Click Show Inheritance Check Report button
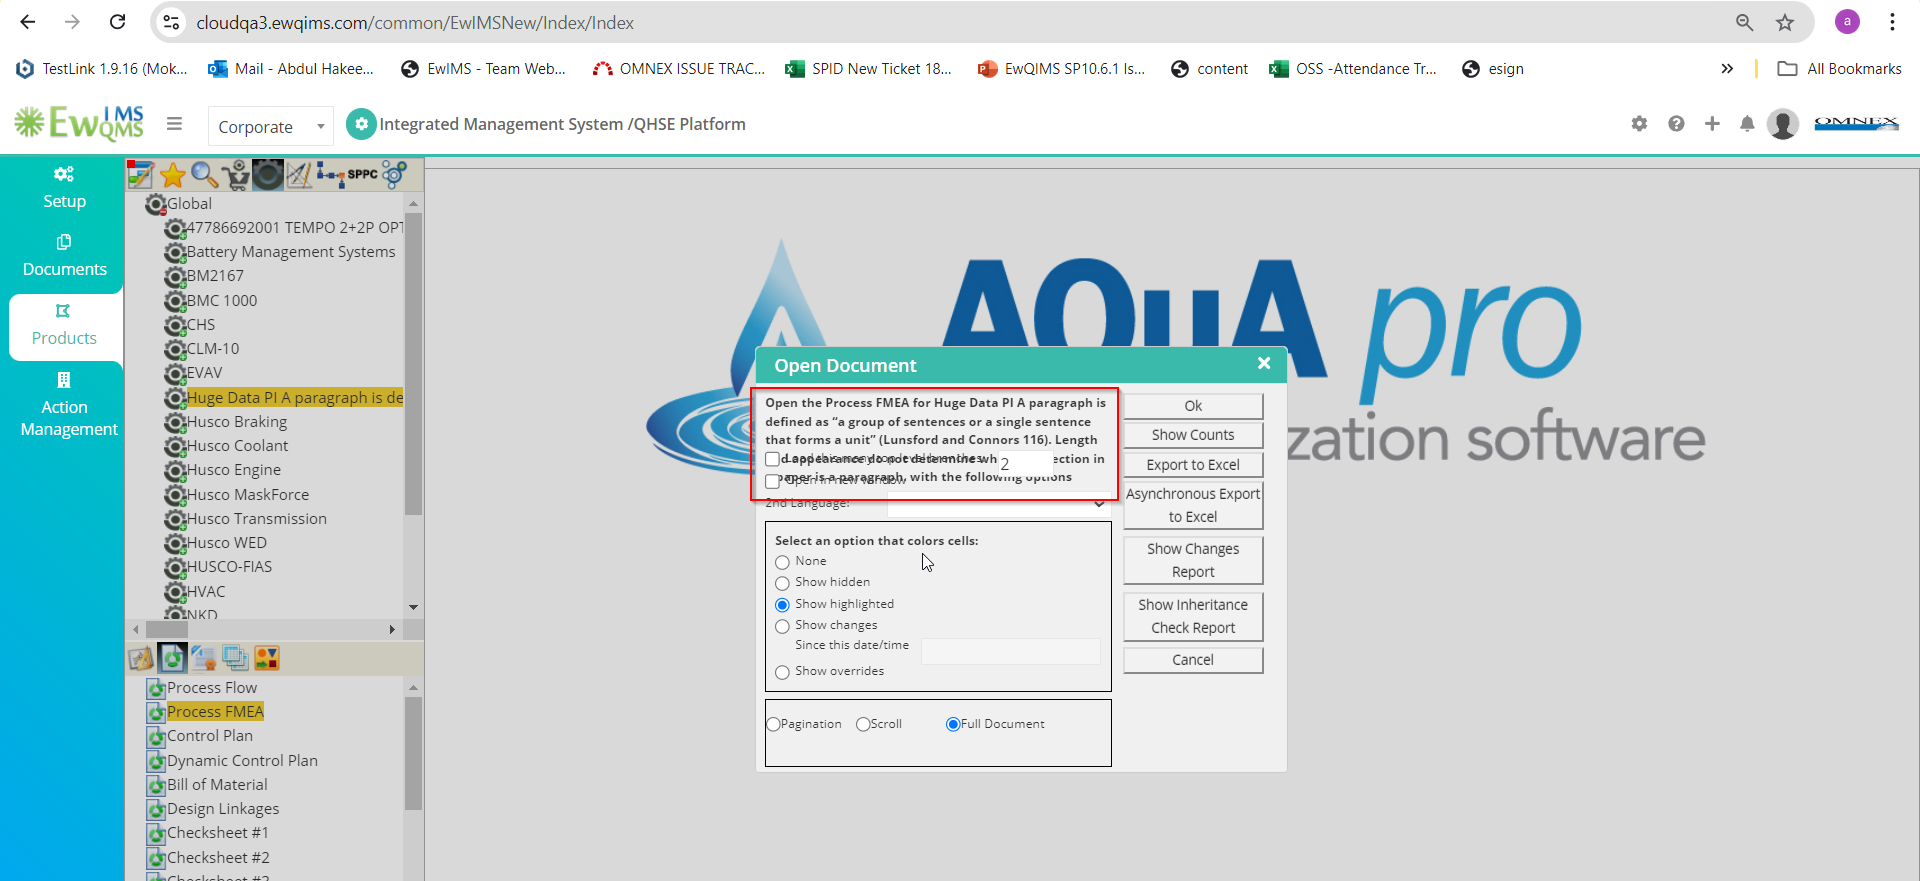Screen dimensions: 1920x881 1193,616
